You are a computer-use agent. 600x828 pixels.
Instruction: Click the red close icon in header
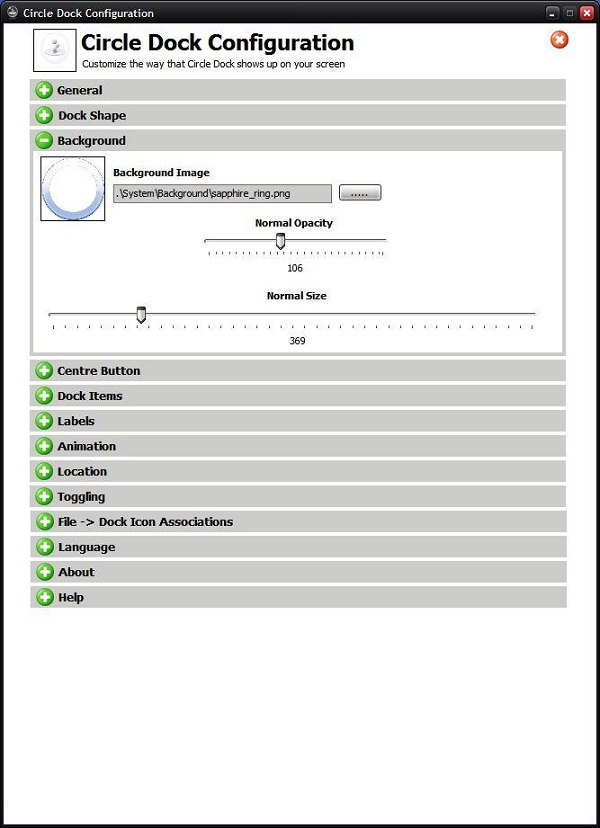(559, 40)
